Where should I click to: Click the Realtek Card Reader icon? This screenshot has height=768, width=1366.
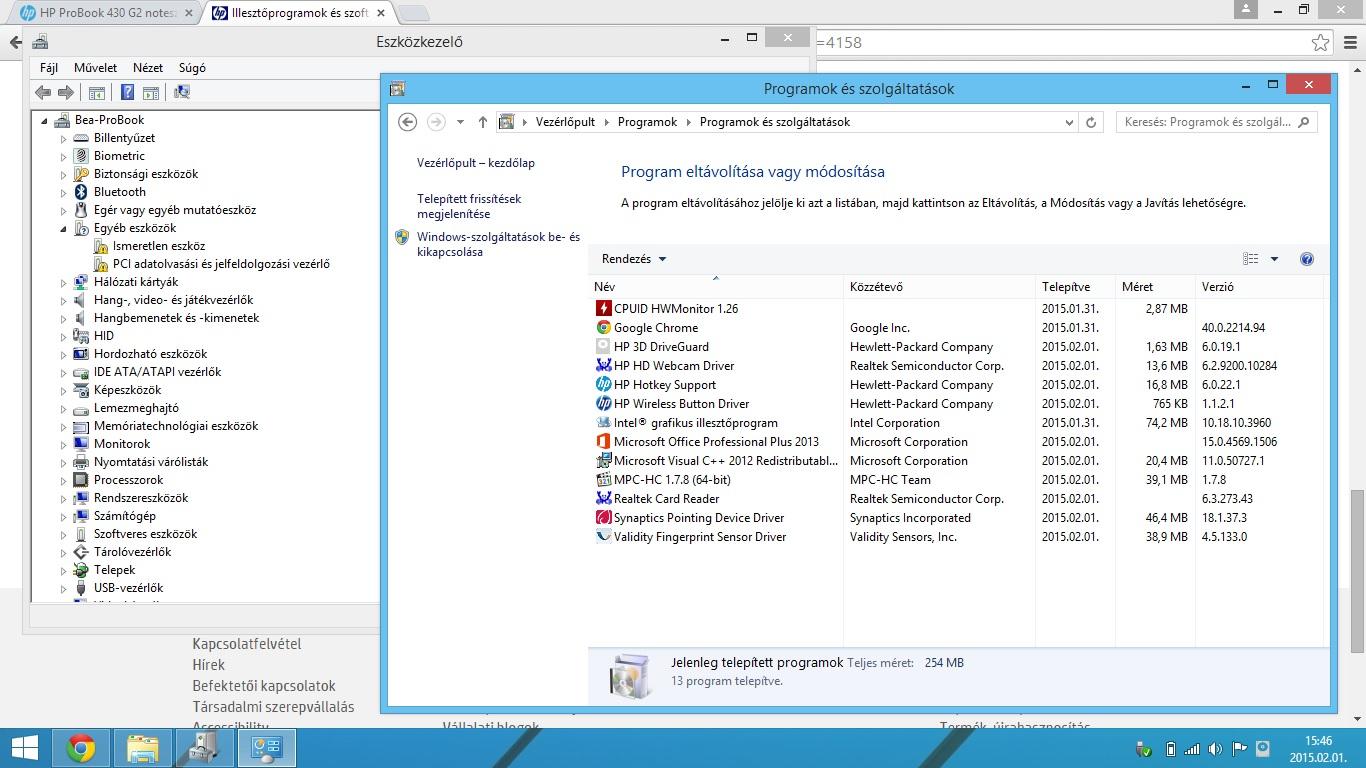(603, 499)
